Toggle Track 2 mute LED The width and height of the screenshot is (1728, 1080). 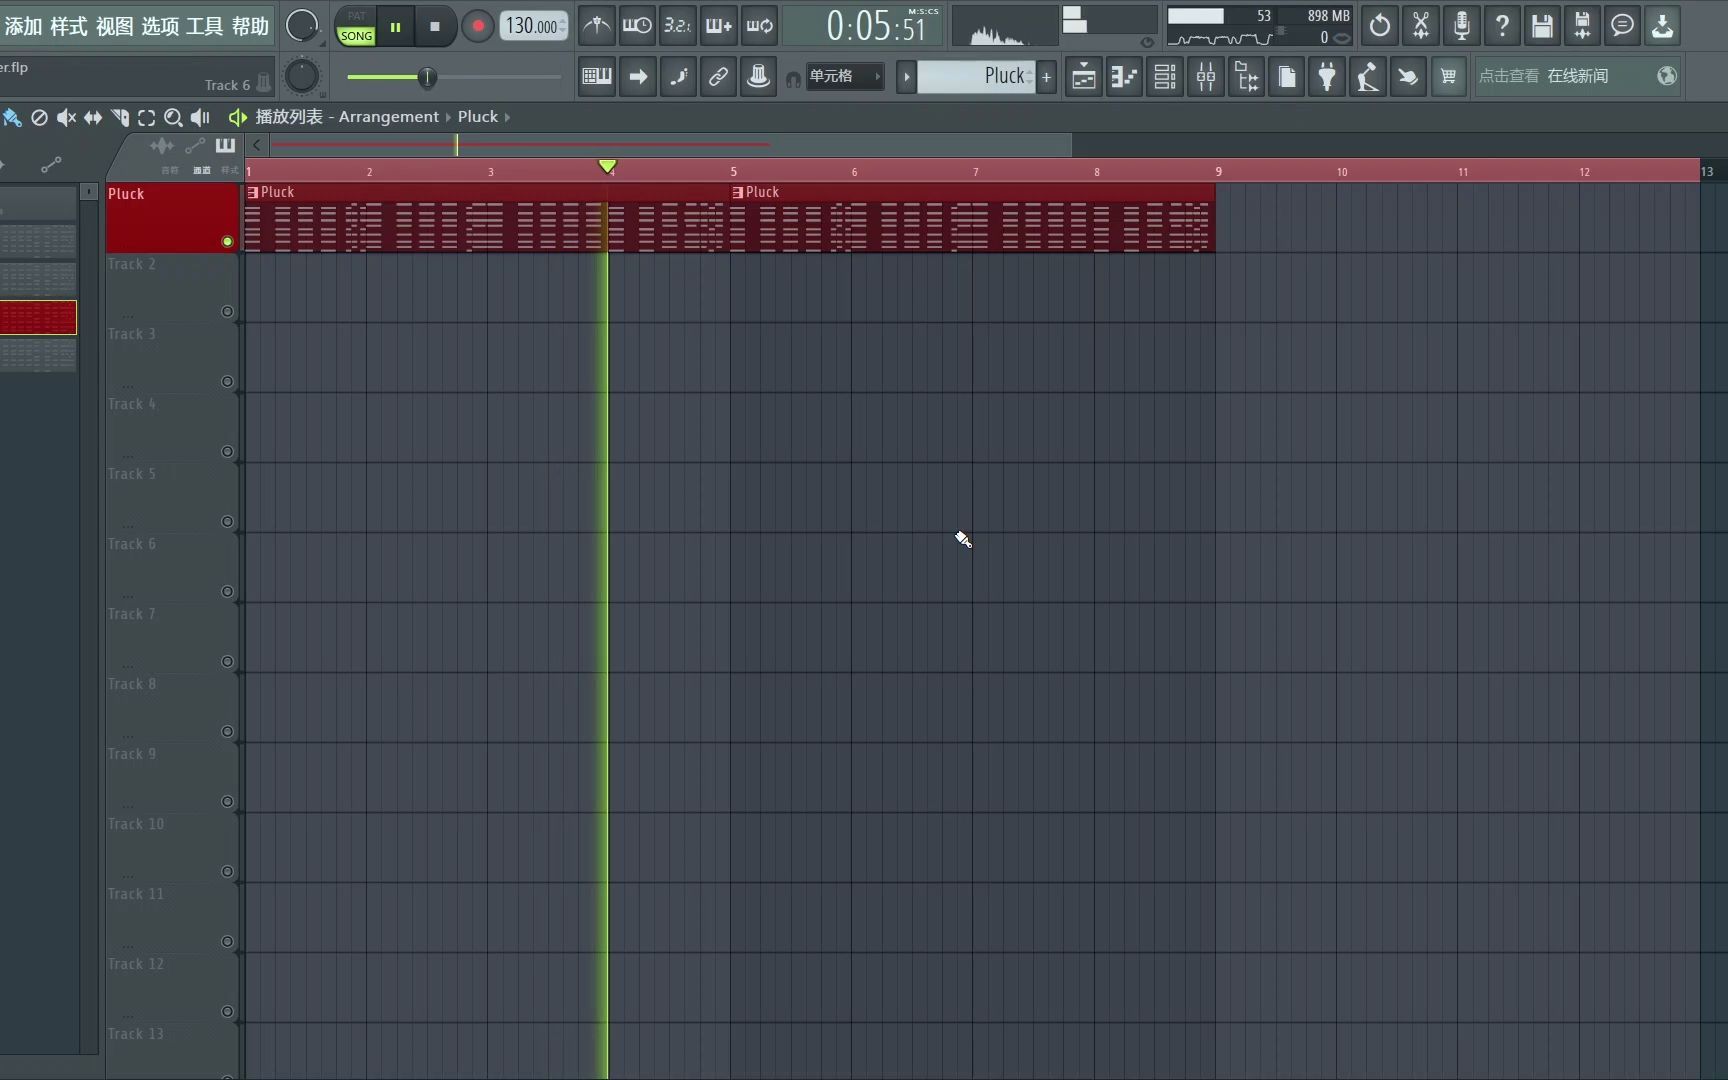[227, 311]
